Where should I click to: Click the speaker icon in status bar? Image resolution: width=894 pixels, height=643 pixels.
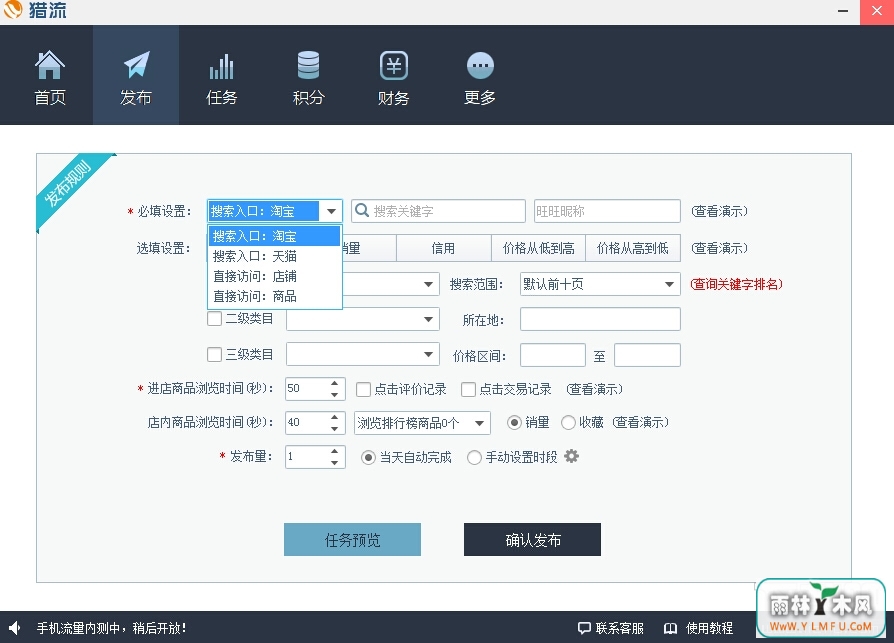coord(15,628)
